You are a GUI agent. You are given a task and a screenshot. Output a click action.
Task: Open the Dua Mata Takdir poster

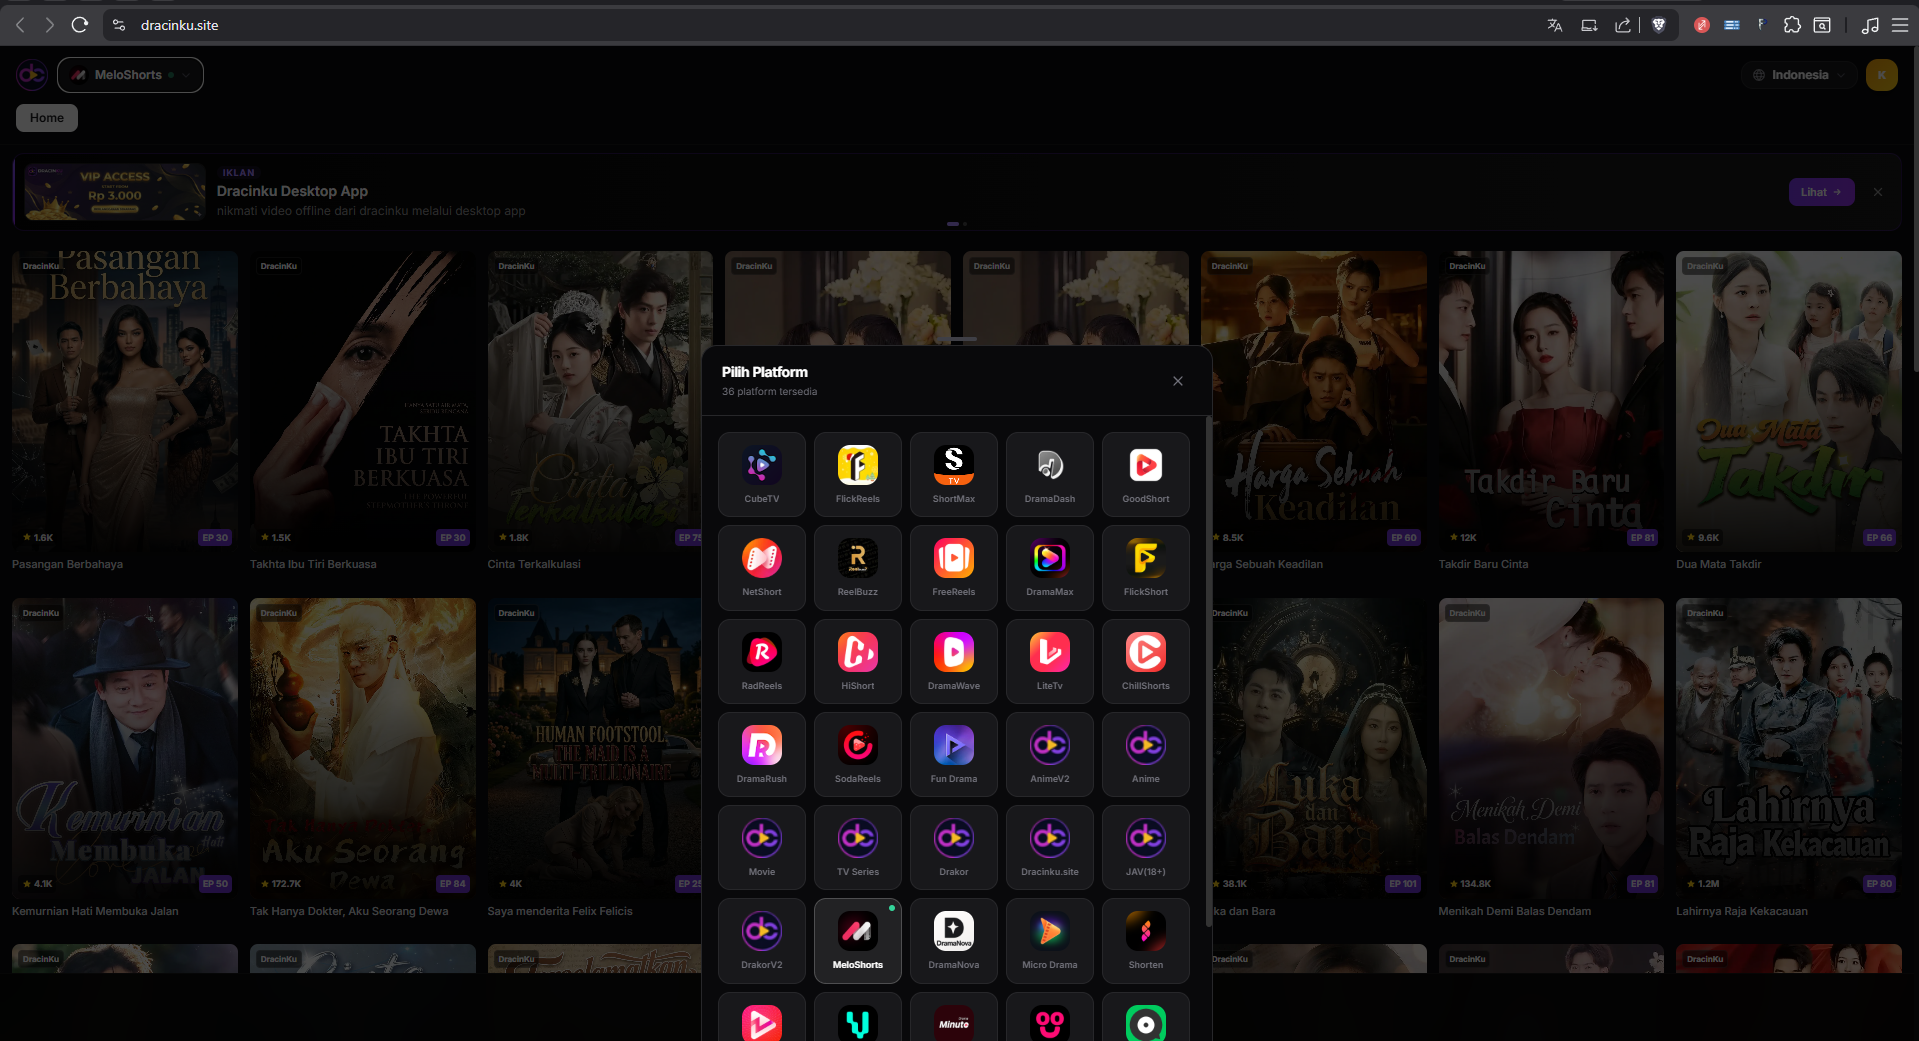(x=1789, y=400)
